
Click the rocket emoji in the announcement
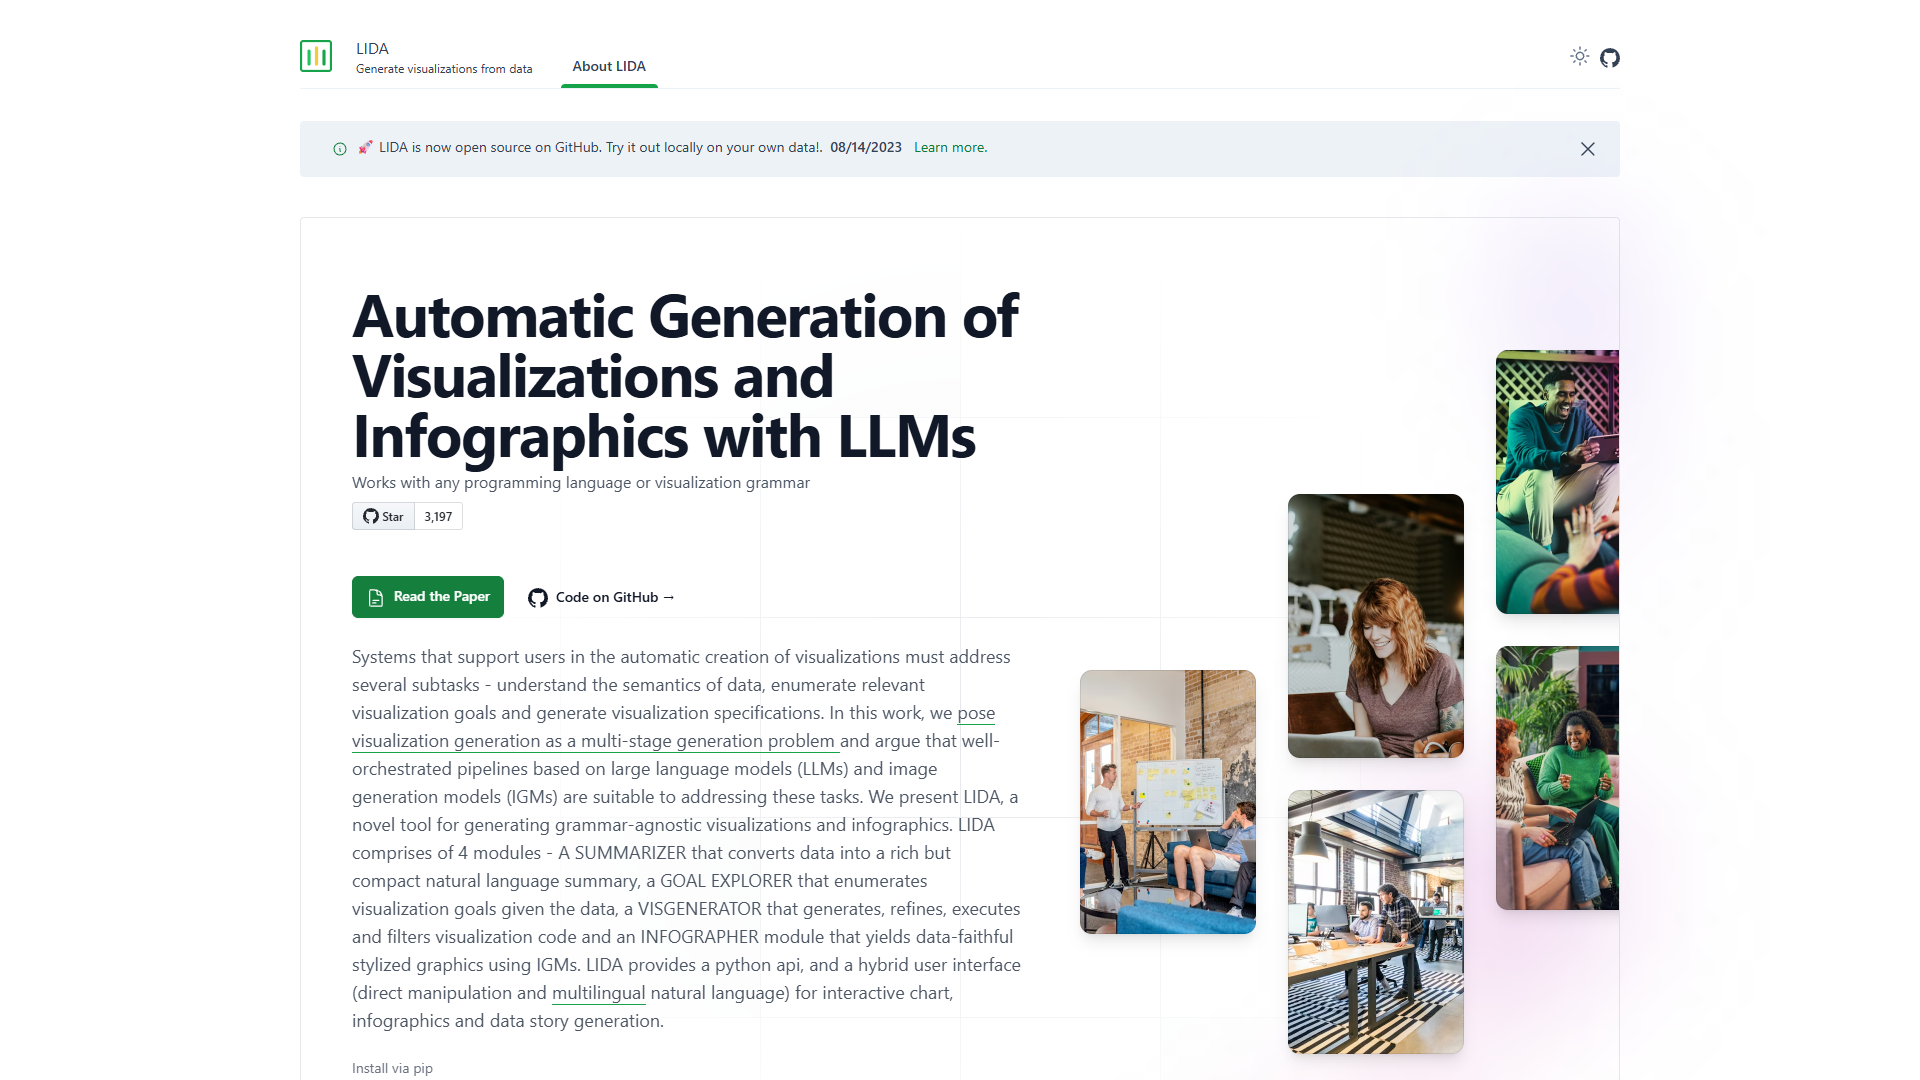coord(365,147)
